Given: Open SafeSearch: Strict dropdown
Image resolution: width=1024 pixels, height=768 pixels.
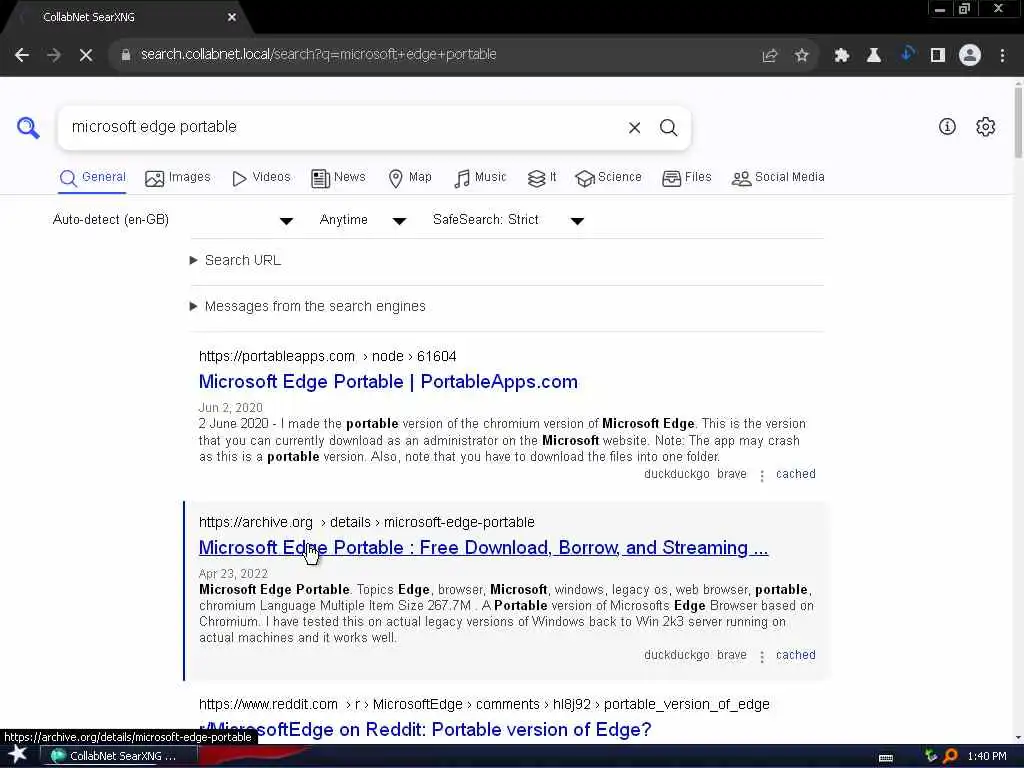Looking at the screenshot, I should coord(508,220).
